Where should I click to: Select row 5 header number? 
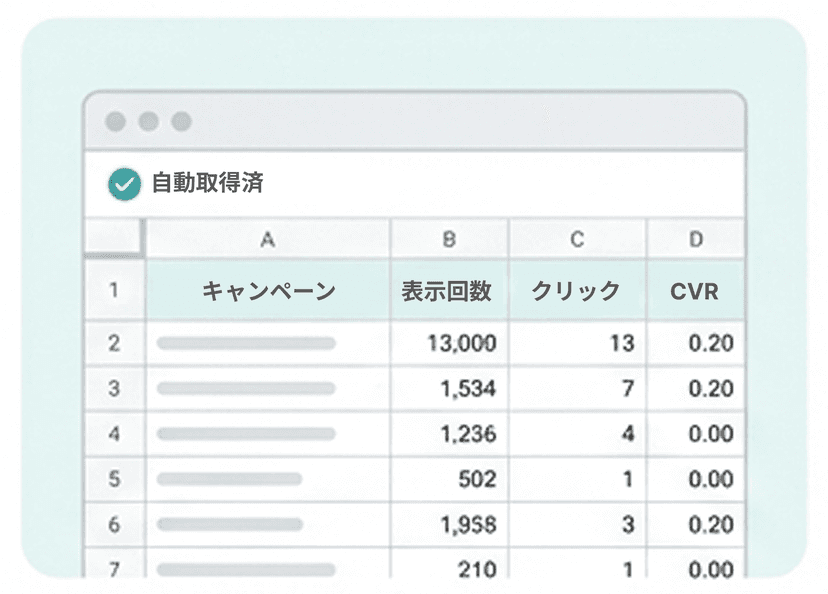click(114, 479)
